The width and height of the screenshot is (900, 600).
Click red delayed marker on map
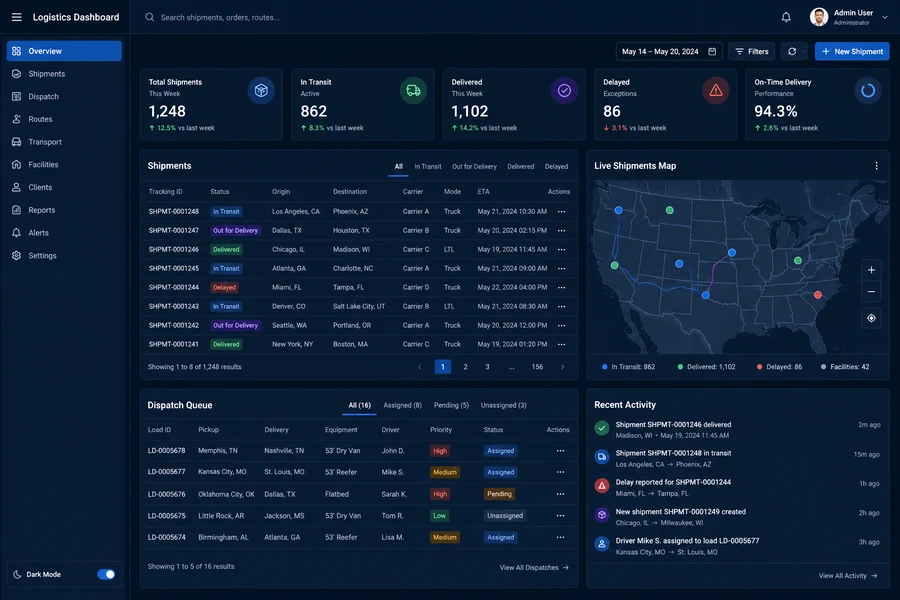[818, 295]
